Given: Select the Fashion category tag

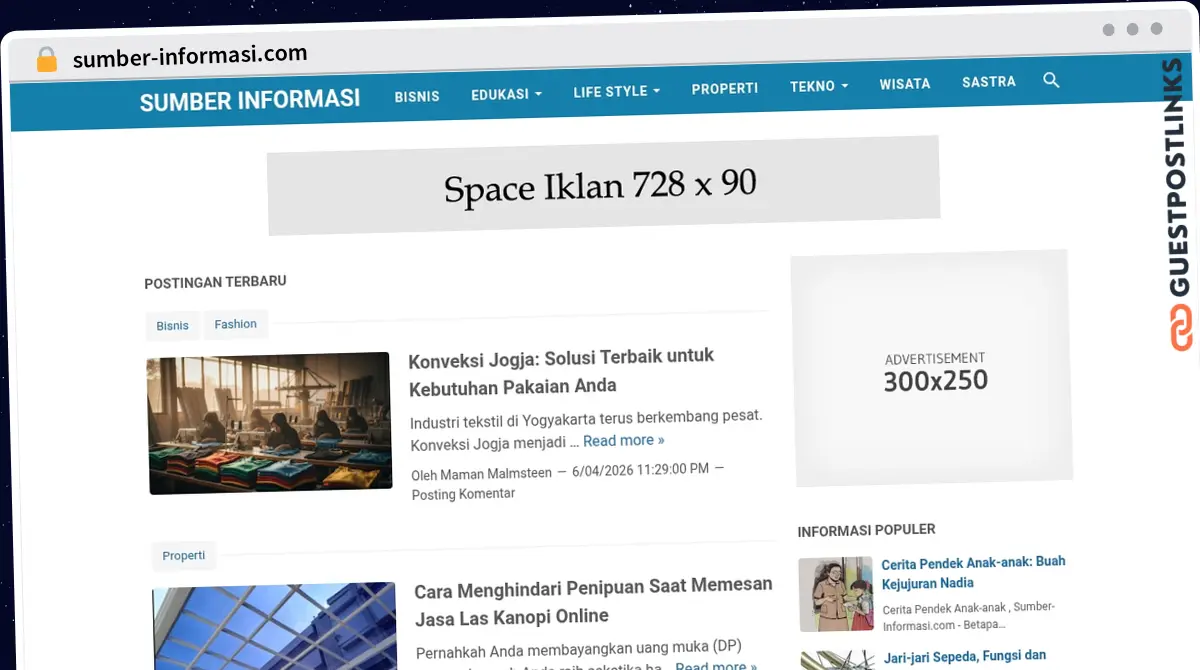Looking at the screenshot, I should [236, 324].
